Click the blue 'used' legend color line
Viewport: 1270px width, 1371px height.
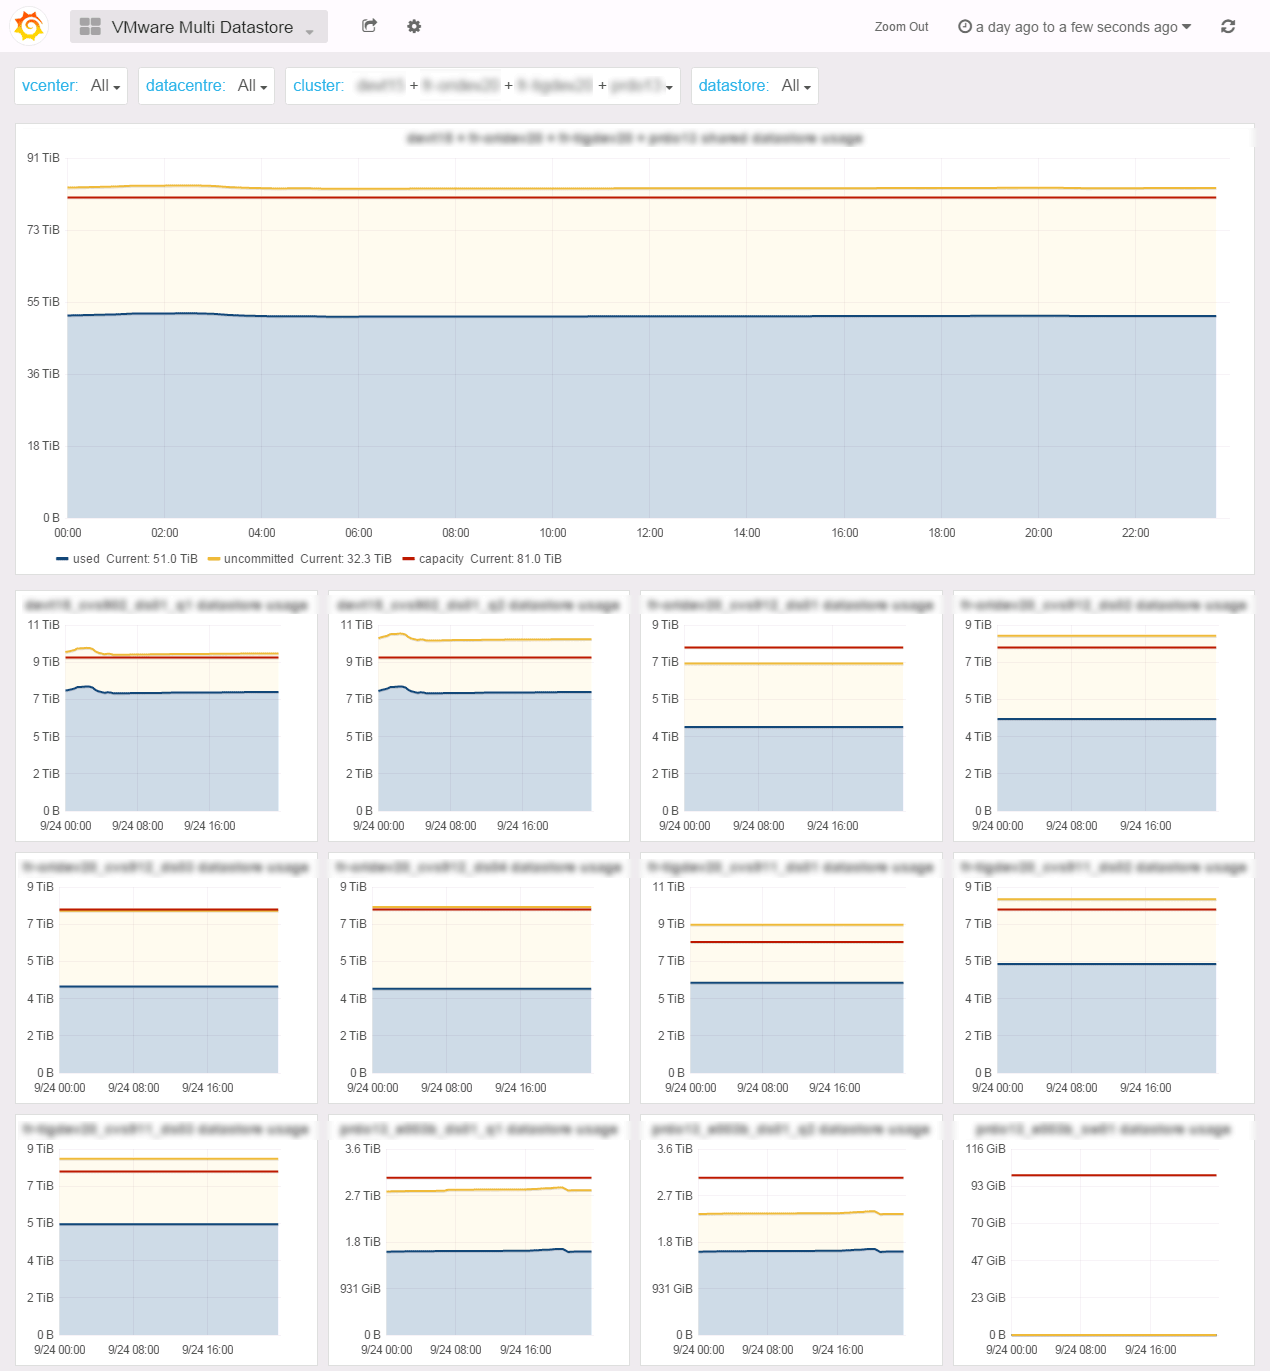coord(62,559)
